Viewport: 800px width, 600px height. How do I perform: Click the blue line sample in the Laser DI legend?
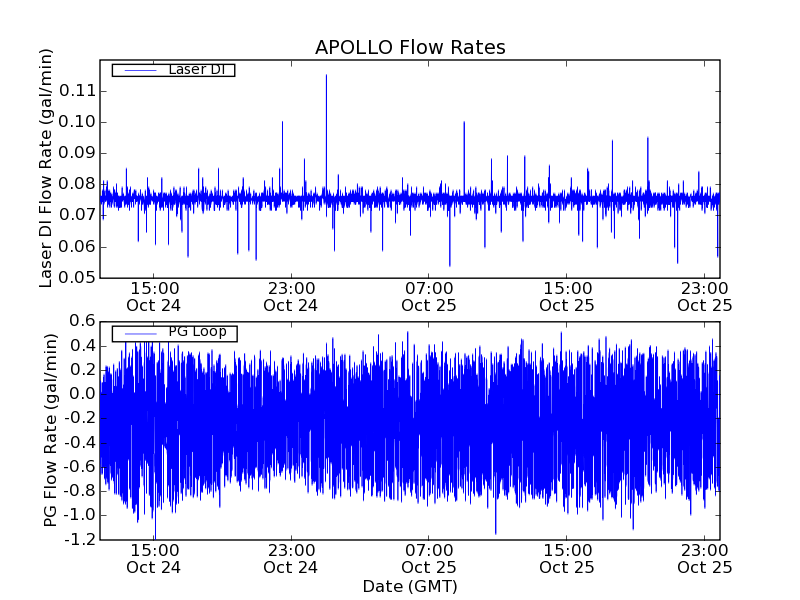point(140,70)
